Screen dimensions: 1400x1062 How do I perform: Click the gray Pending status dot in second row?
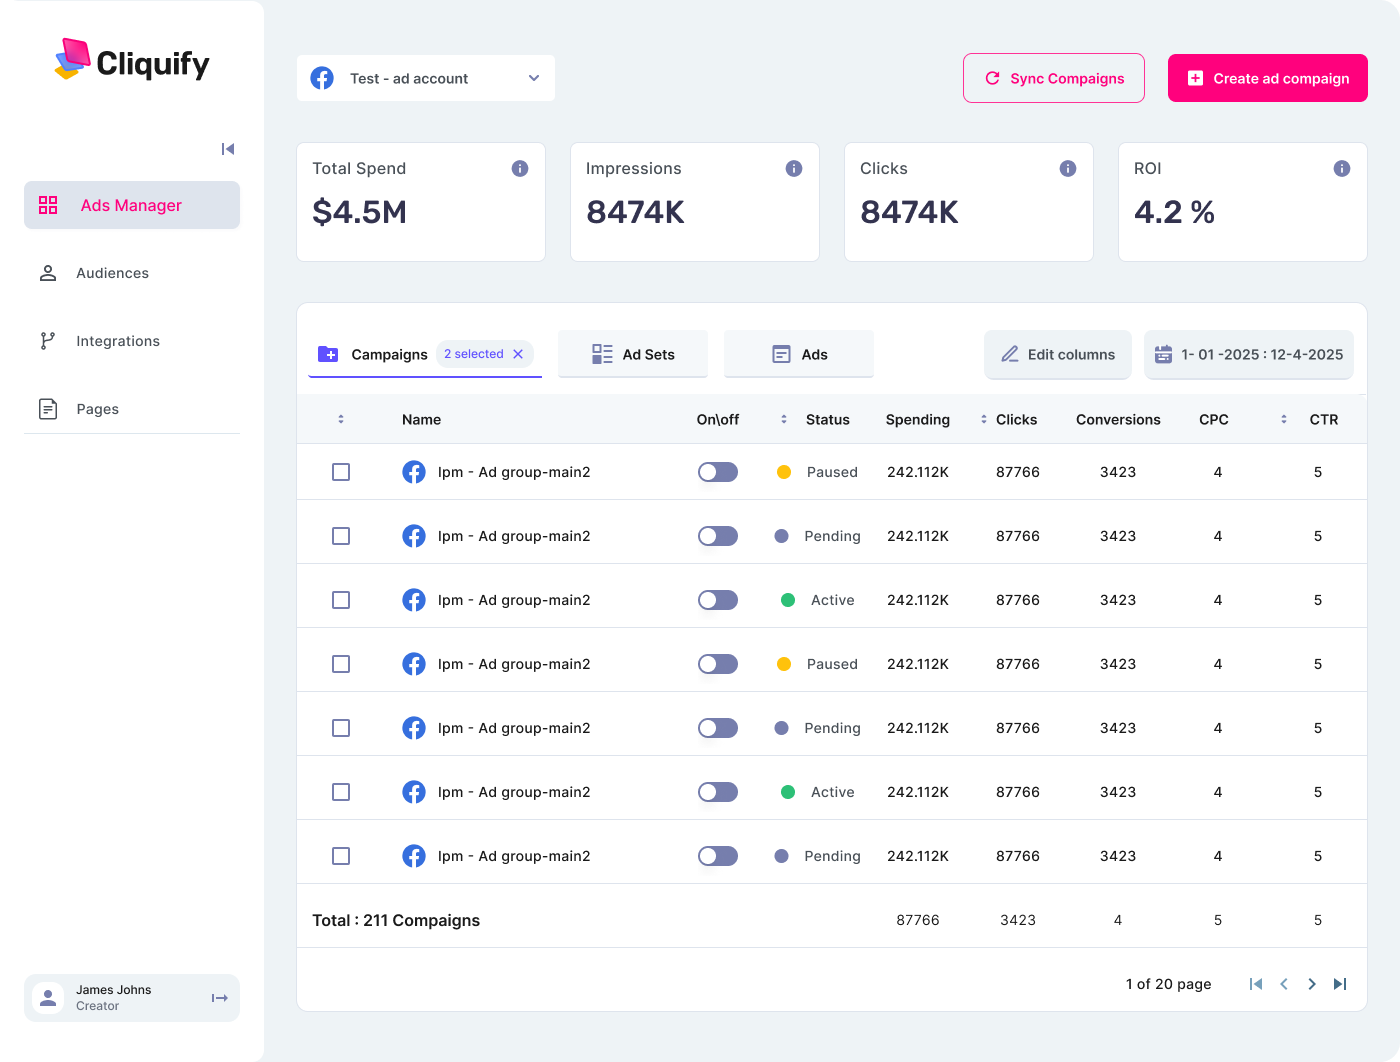pos(782,536)
